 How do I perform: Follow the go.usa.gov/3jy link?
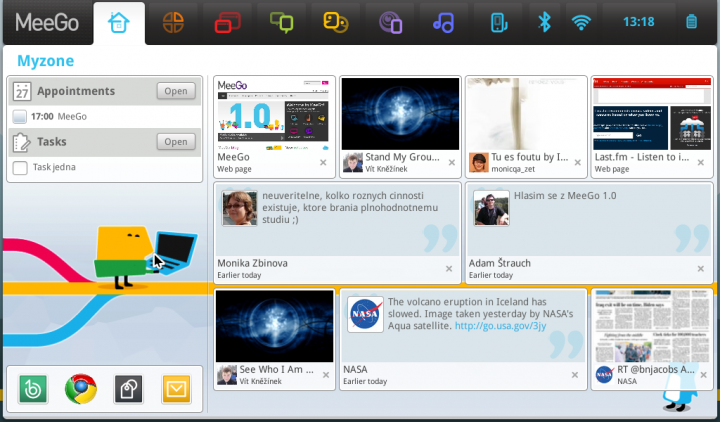click(x=501, y=326)
